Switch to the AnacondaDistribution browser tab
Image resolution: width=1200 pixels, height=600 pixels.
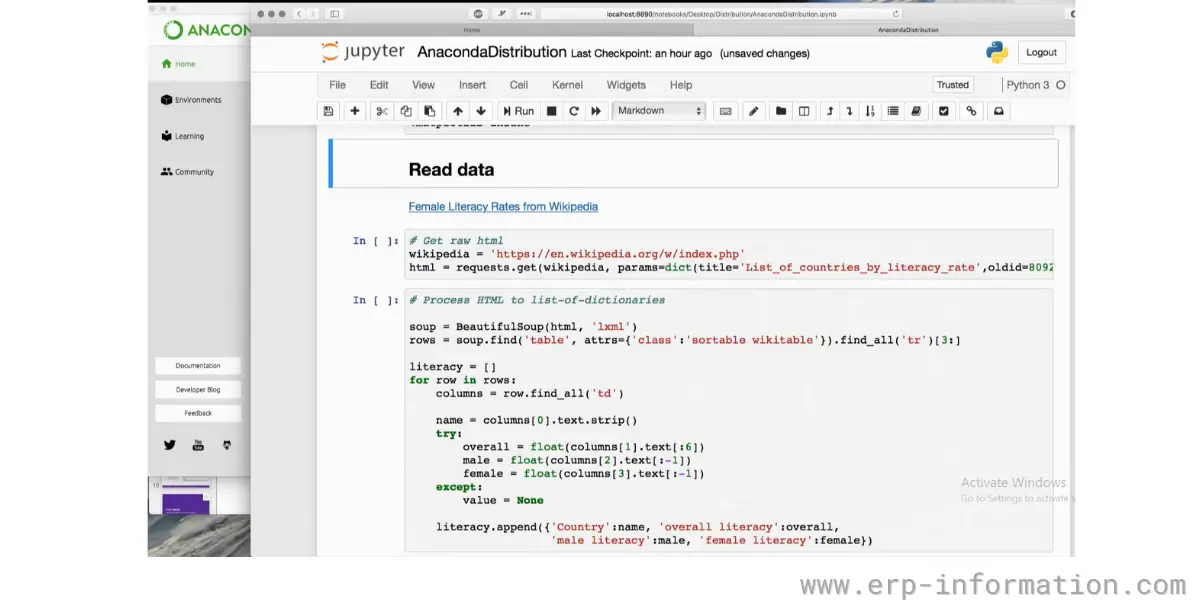click(x=908, y=30)
